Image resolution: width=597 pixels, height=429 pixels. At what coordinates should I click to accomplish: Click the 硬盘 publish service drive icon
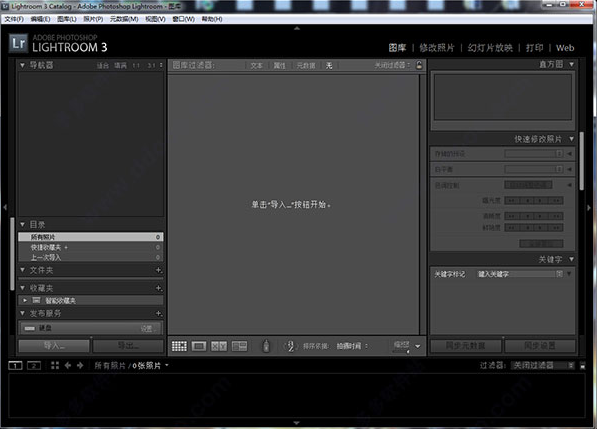30,328
